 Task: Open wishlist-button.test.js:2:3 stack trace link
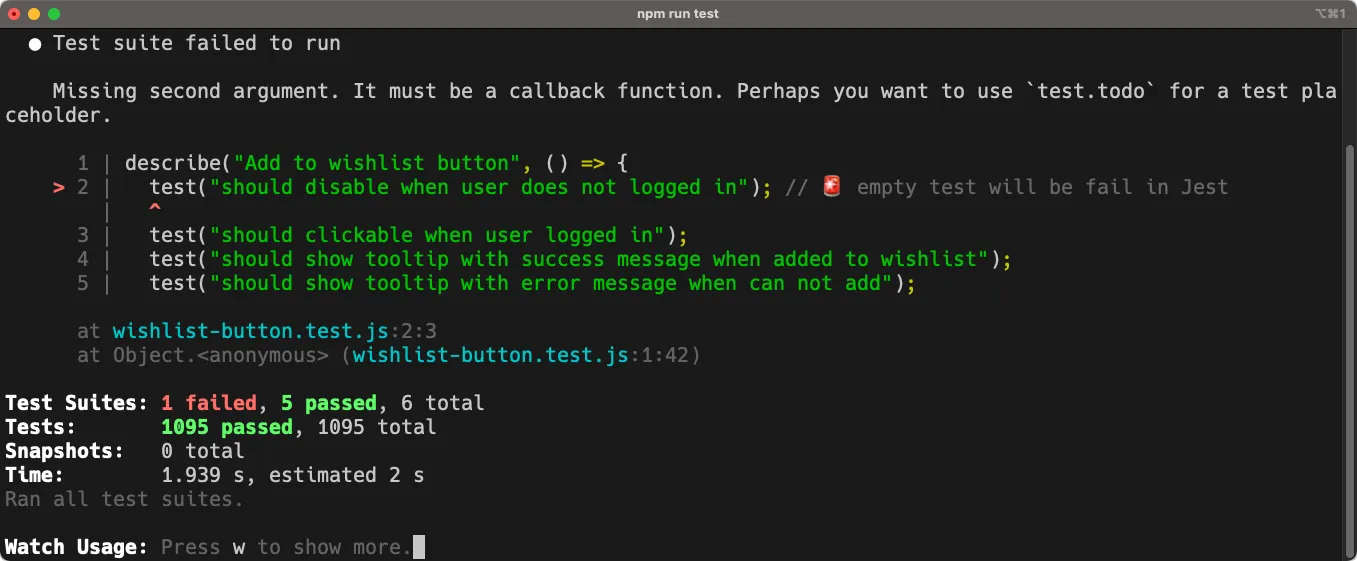274,331
